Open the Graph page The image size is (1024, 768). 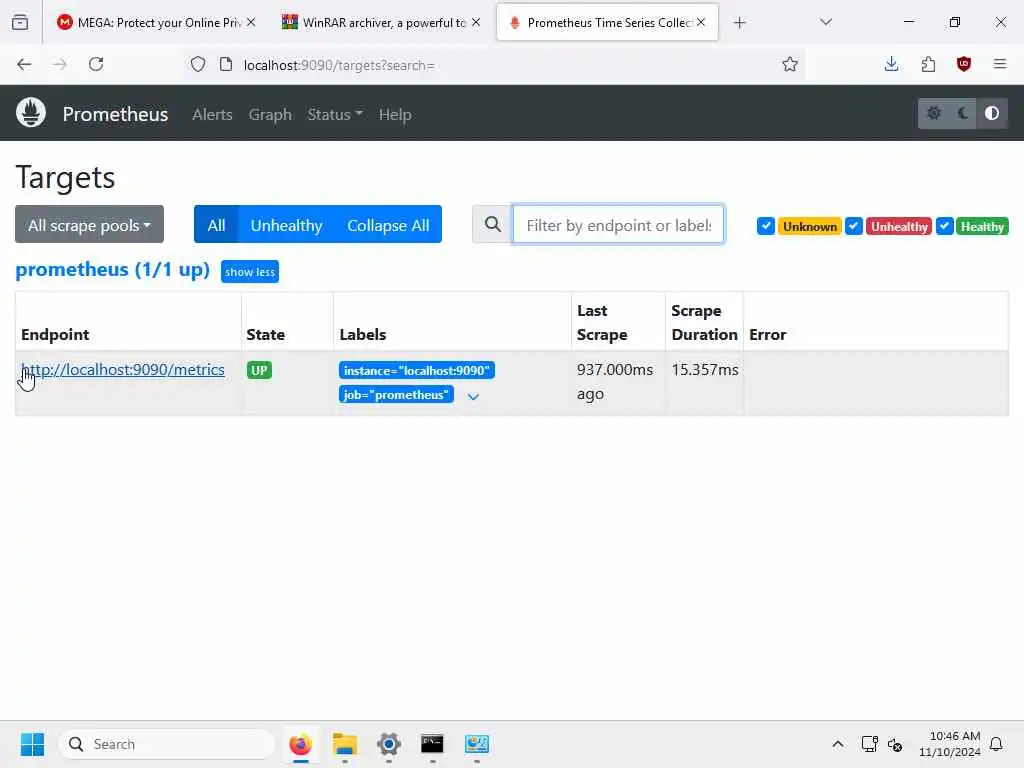click(270, 114)
